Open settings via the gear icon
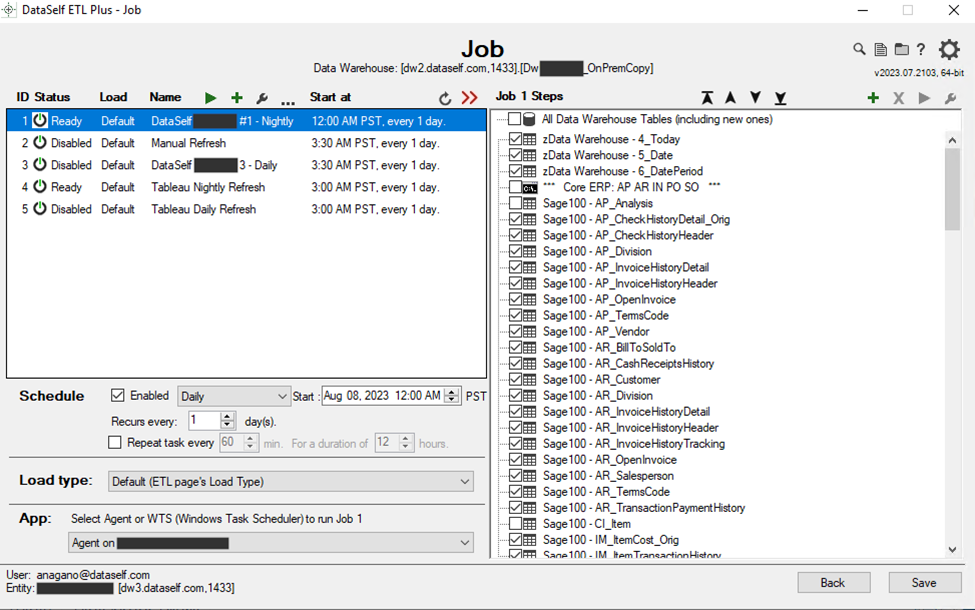Viewport: 975px width, 610px height. tap(948, 50)
